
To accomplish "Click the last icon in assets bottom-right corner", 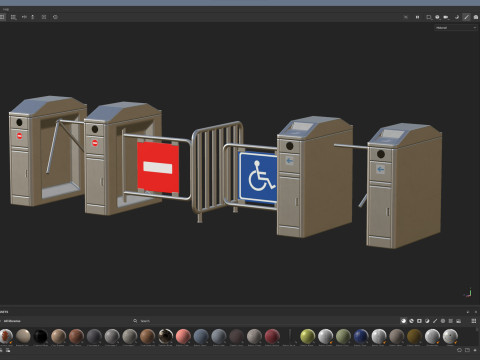I will pyautogui.click(x=476, y=350).
